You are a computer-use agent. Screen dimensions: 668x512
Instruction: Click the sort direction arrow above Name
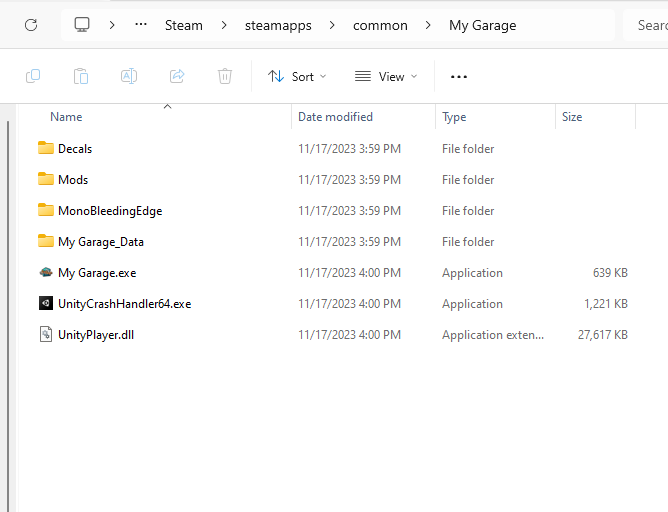[x=167, y=106]
